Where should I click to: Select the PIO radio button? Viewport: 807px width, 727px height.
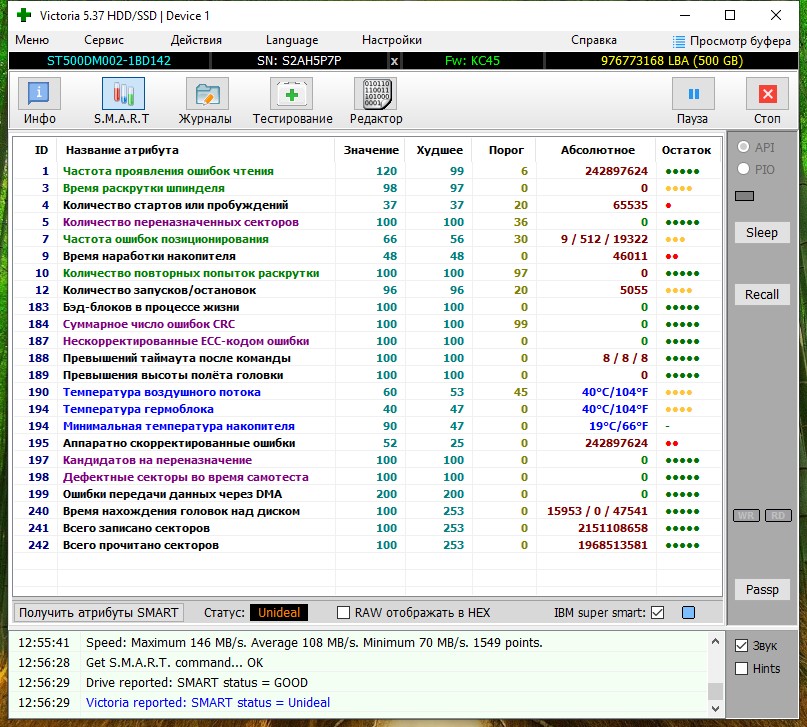tap(743, 169)
